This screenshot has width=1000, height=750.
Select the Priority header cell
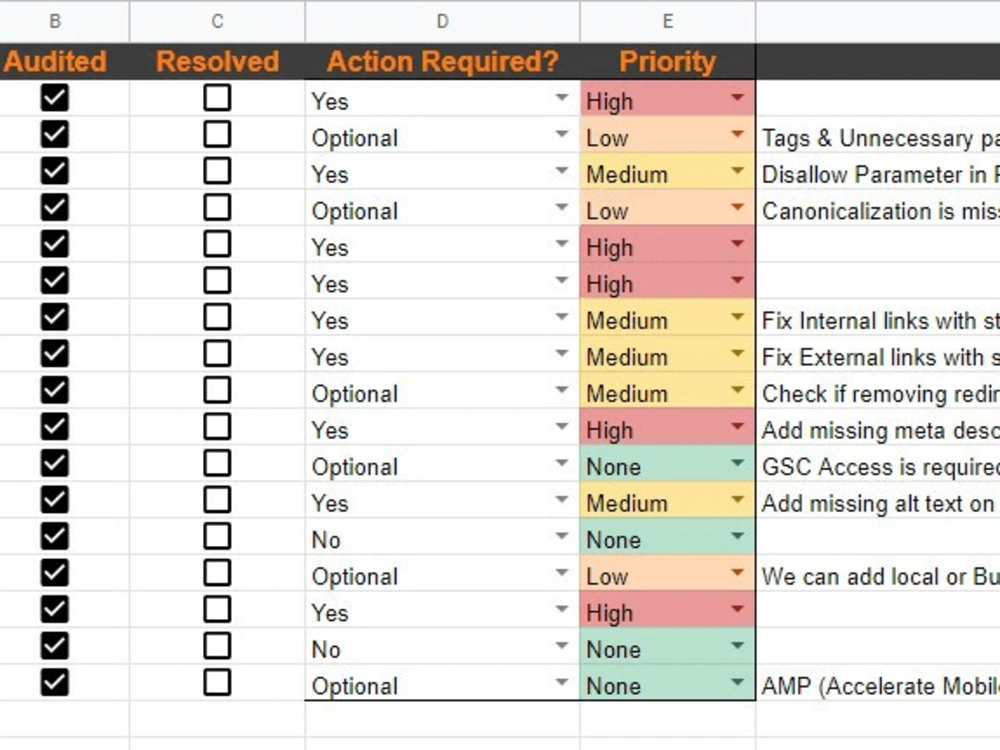tap(668, 61)
